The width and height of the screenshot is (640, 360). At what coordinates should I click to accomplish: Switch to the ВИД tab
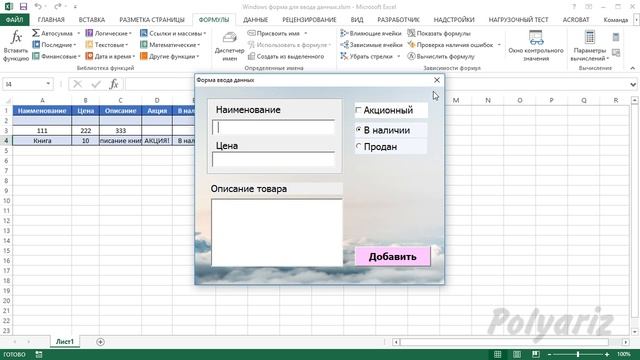[357, 20]
